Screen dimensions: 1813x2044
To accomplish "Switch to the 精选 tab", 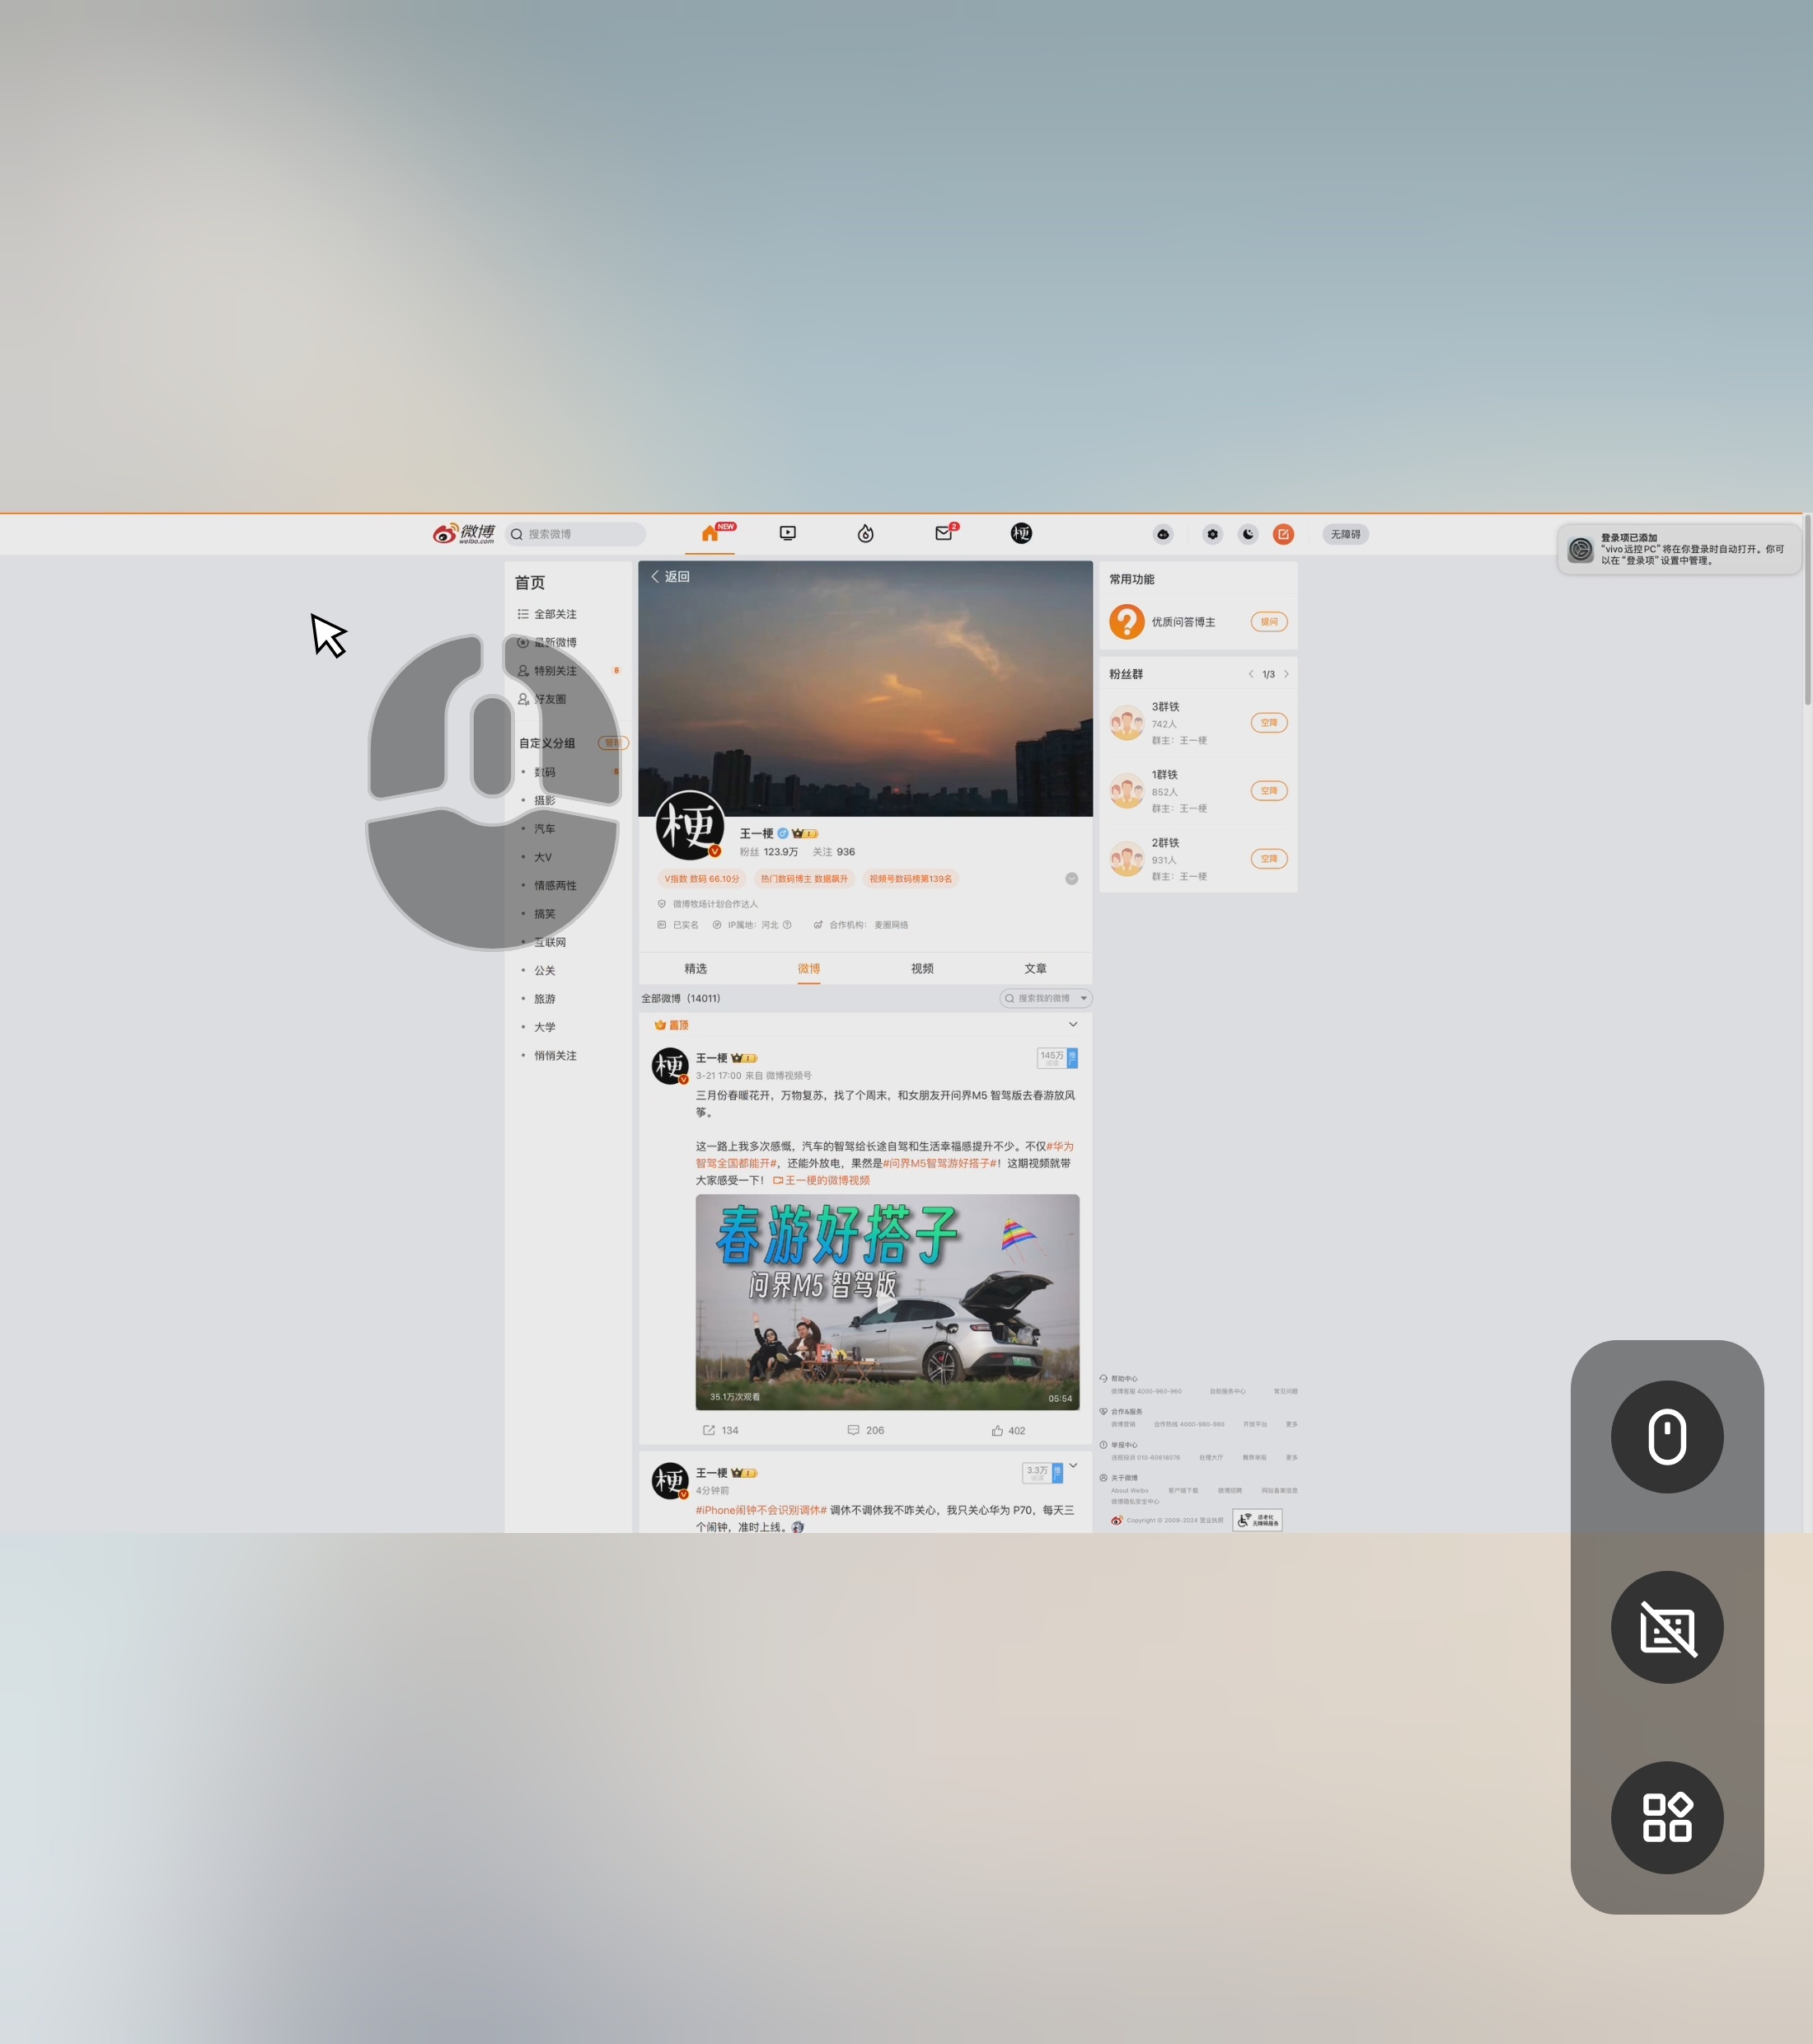I will (696, 969).
